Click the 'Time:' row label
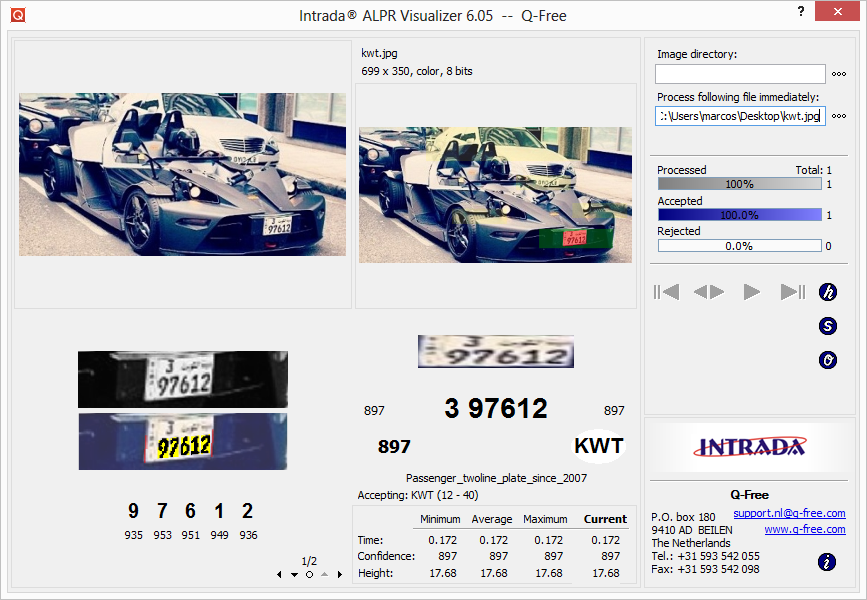 pos(370,540)
